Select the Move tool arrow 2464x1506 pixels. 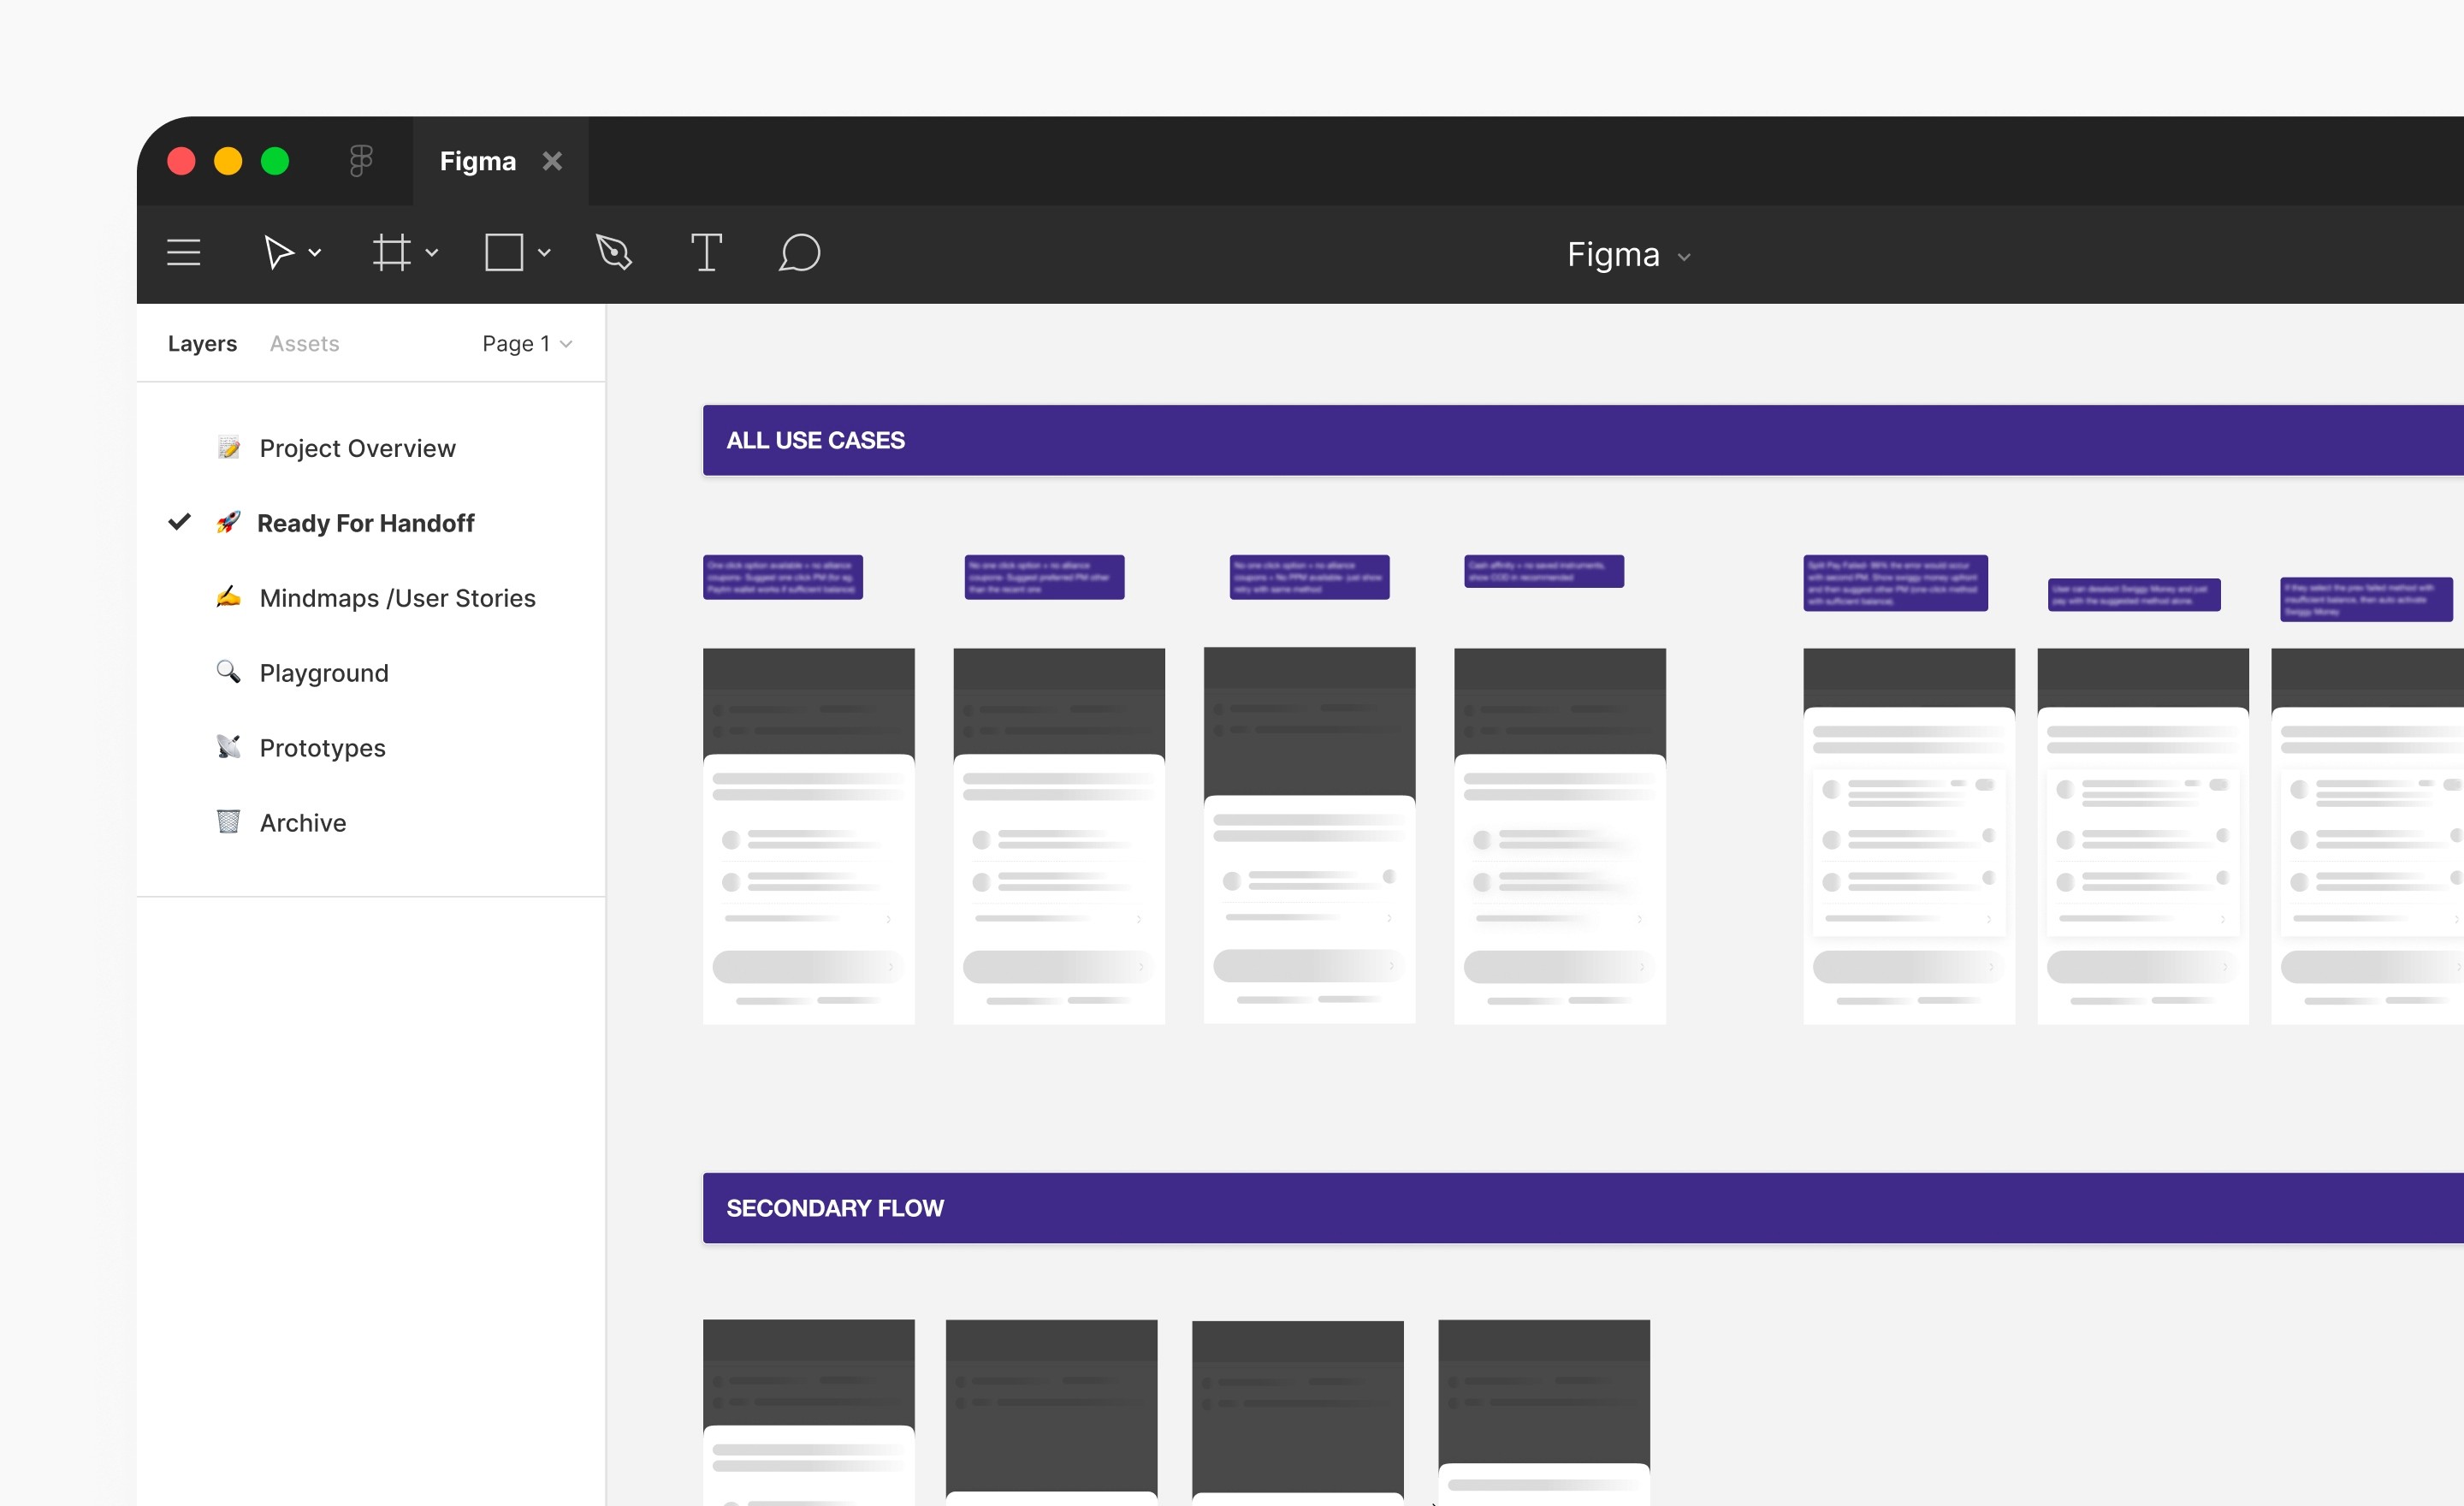click(x=278, y=253)
